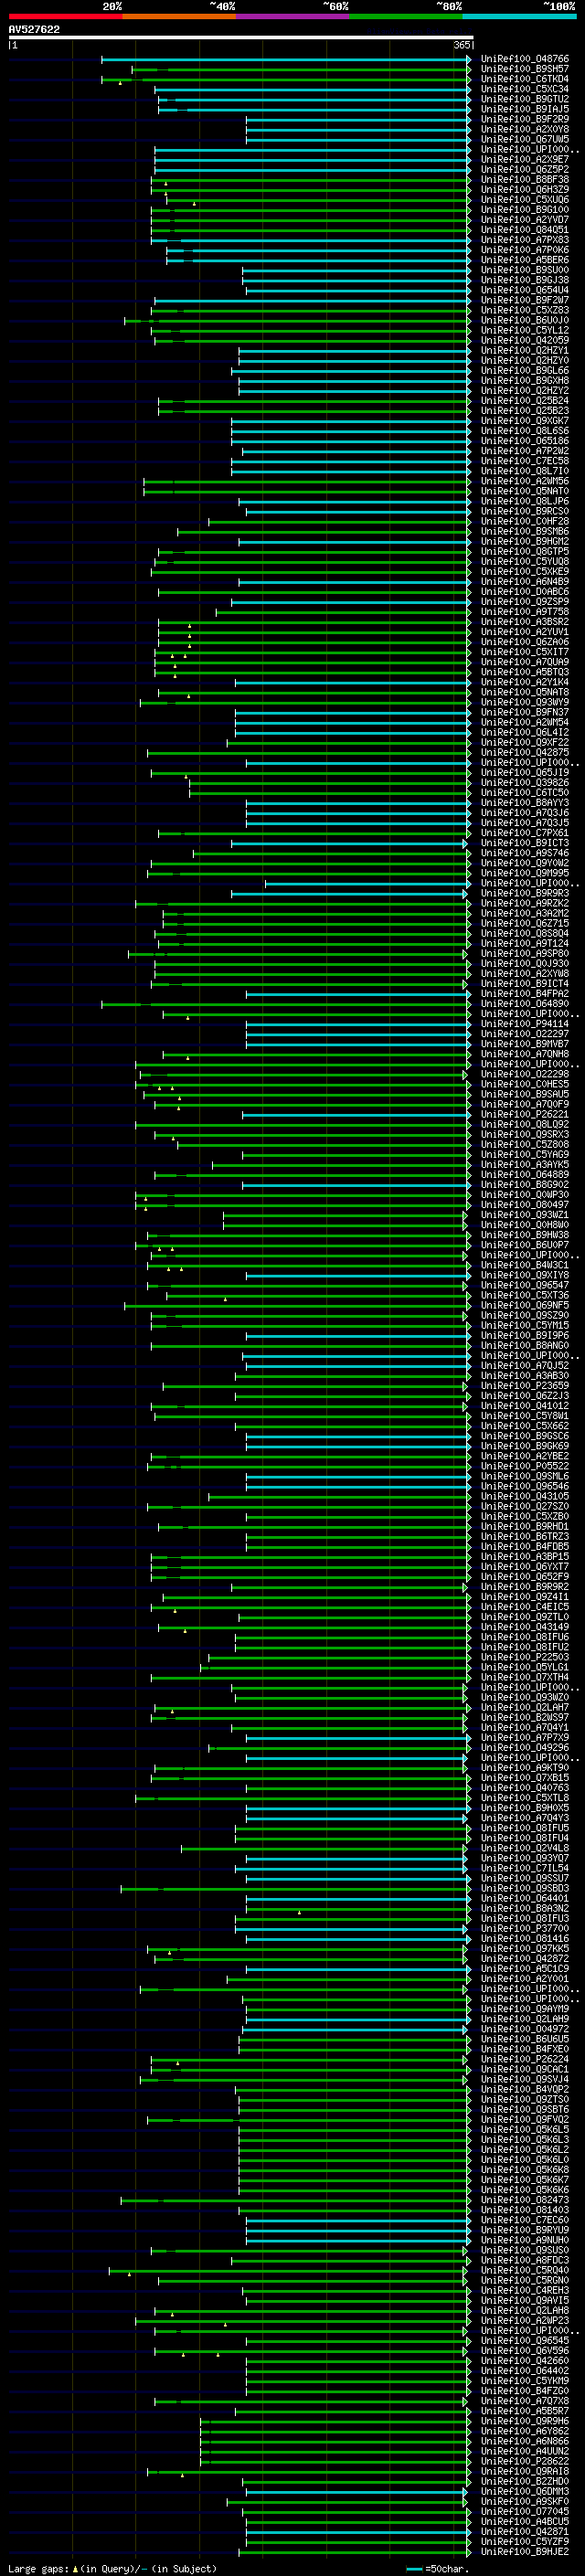Click the UniRef100_B6U0J0 label
Image resolution: width=585 pixels, height=2576 pixels.
(x=524, y=320)
